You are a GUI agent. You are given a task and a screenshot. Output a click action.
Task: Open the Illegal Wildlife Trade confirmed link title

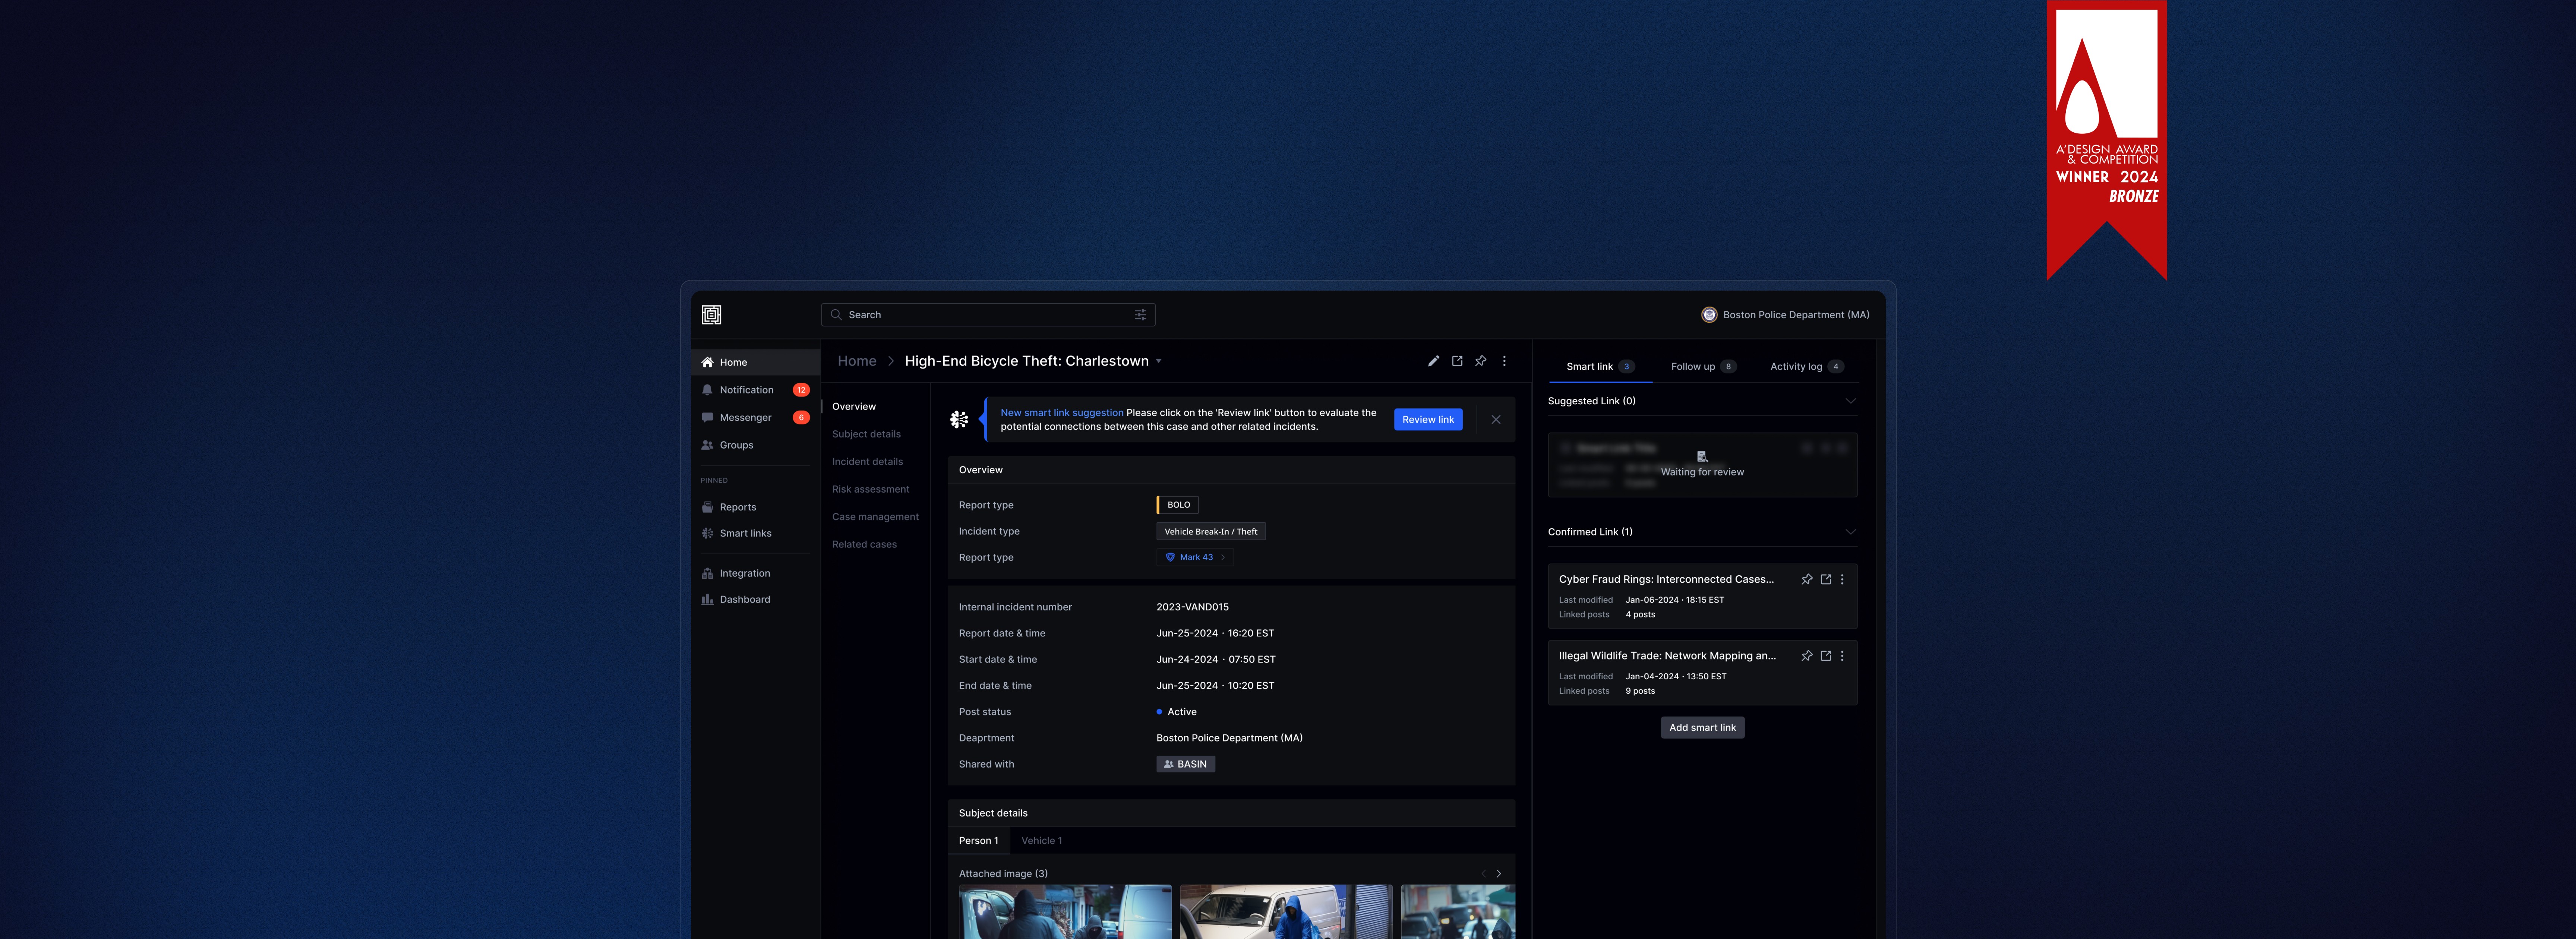pos(1667,656)
